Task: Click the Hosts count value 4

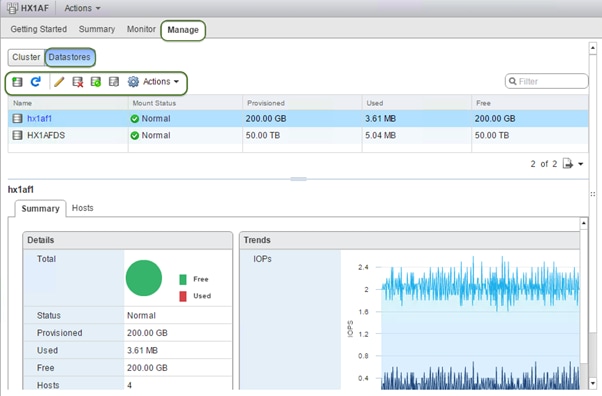Action: point(129,385)
